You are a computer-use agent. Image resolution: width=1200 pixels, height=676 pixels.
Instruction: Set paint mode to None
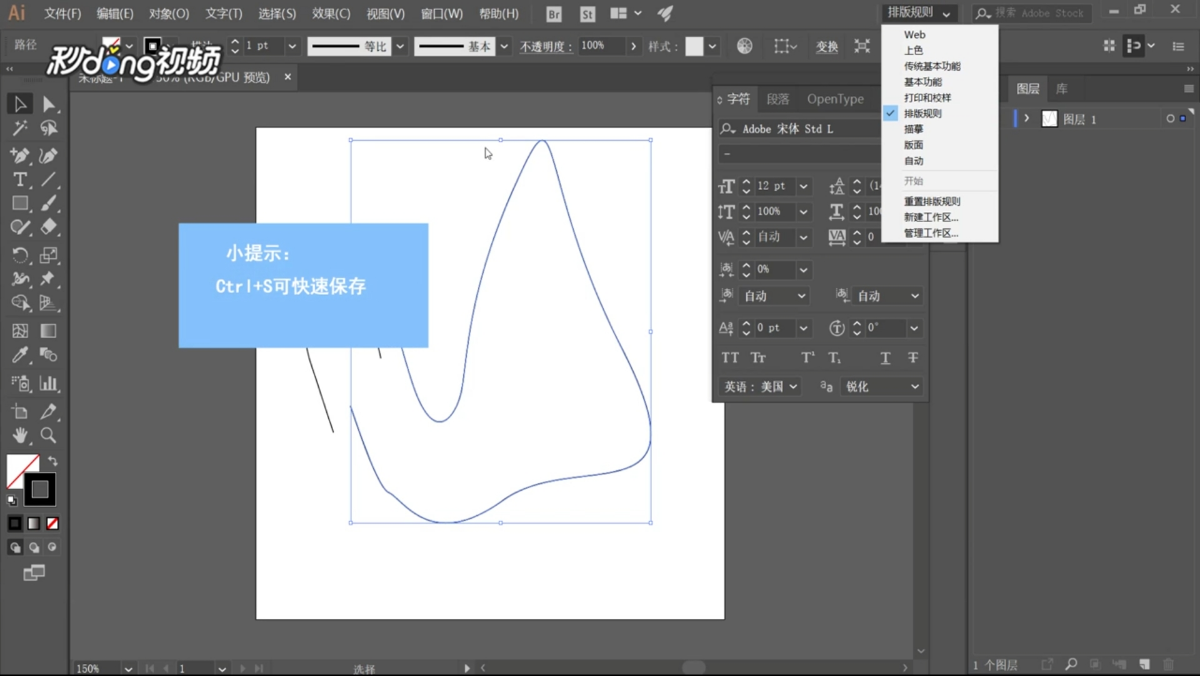(53, 523)
